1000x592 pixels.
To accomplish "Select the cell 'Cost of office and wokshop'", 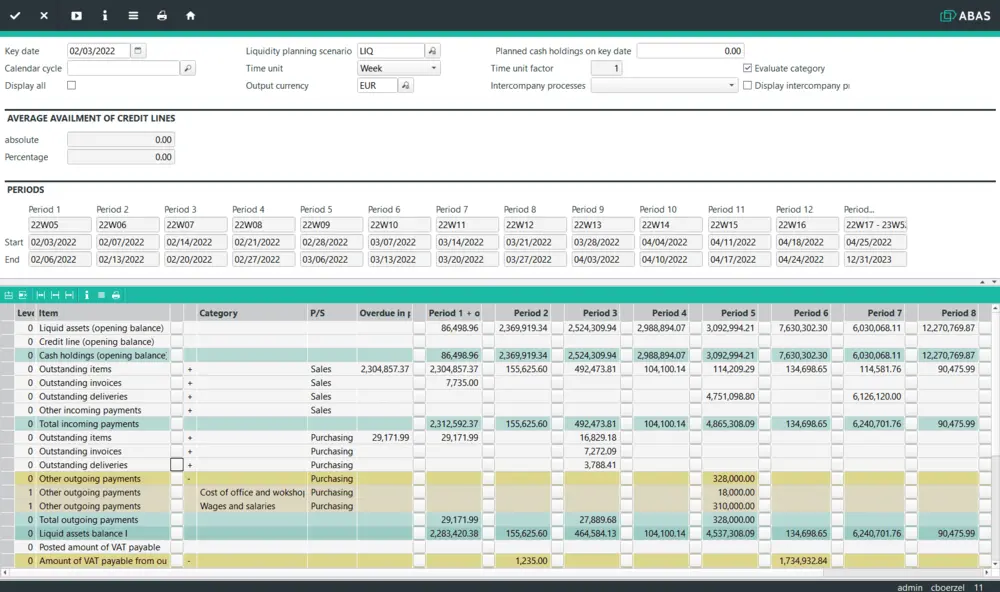I will pyautogui.click(x=251, y=492).
